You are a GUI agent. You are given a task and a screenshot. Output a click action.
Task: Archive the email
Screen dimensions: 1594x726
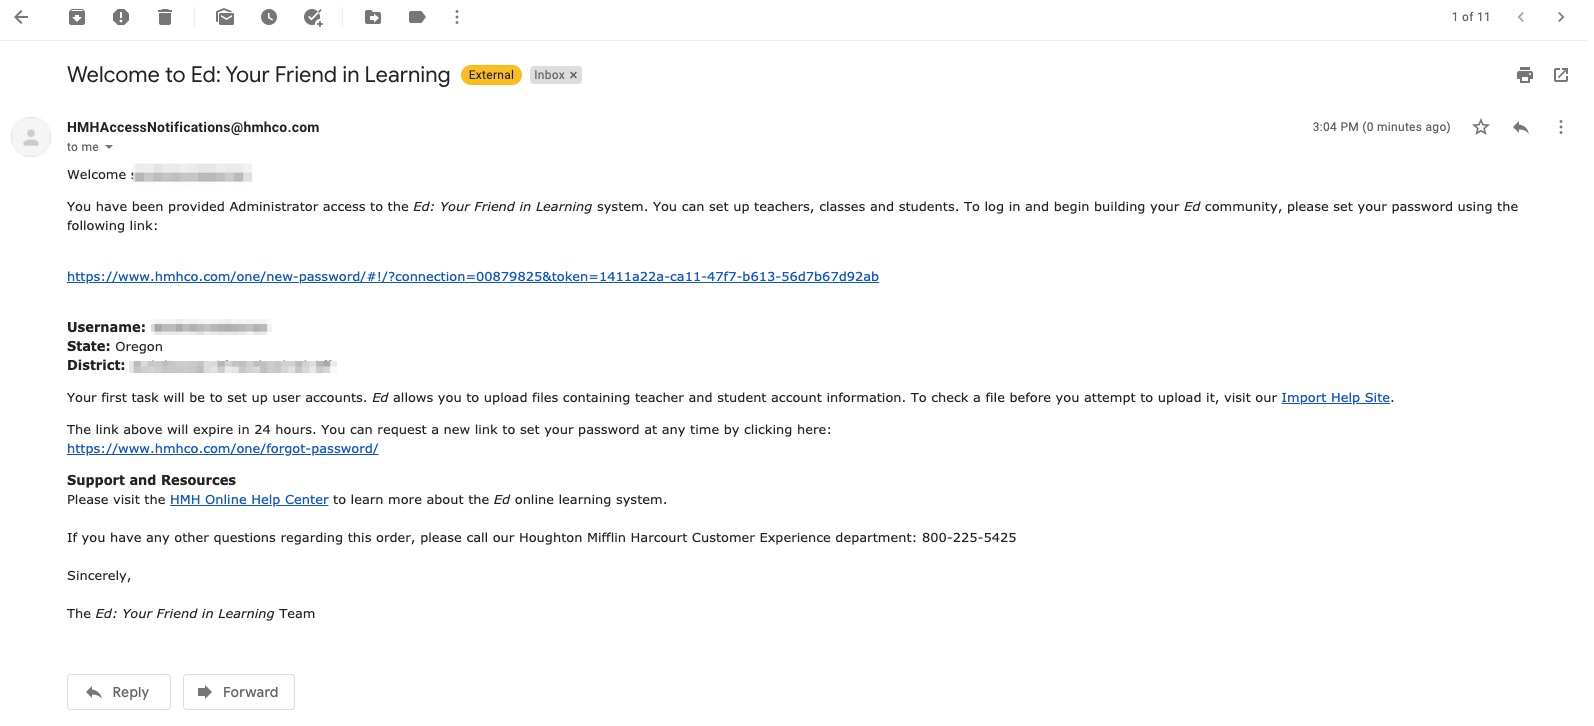76,17
